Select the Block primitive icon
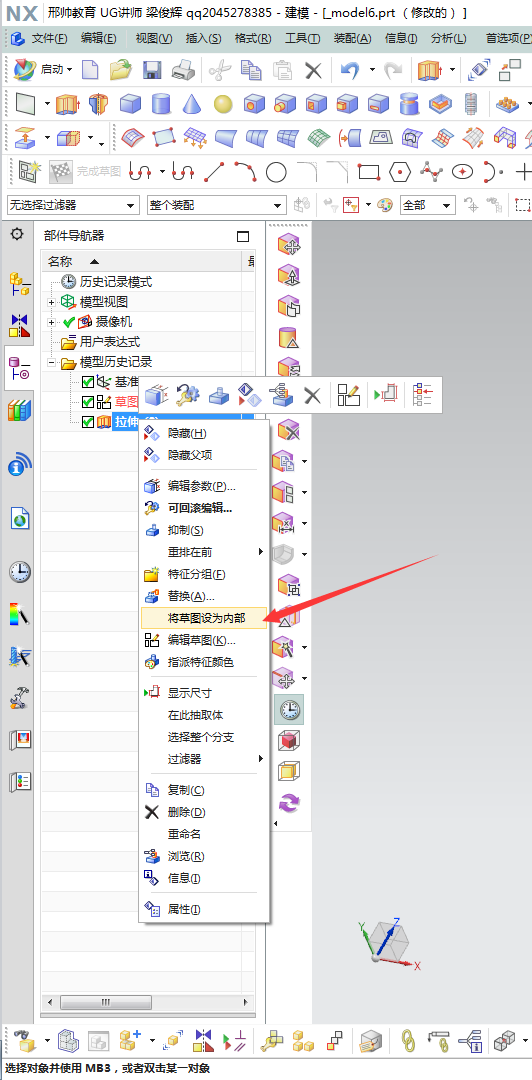Screen dimensions: 532x1080 tap(130, 104)
